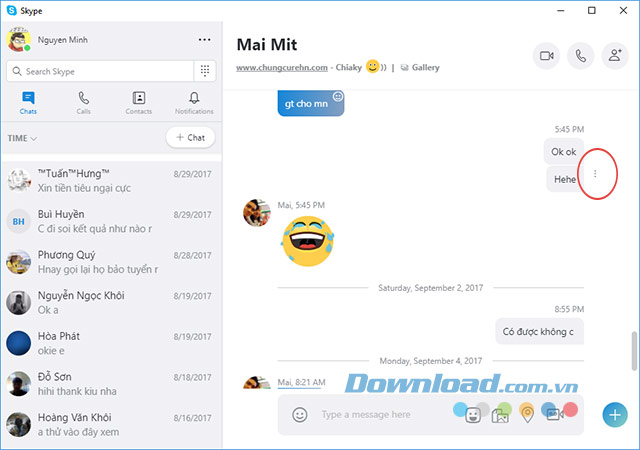
Task: Switch to the Chats tab
Action: point(28,102)
